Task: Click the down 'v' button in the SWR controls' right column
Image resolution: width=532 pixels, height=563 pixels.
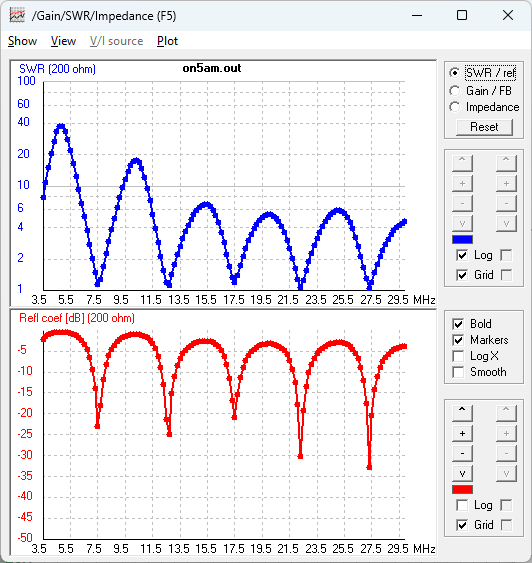Action: 506,223
